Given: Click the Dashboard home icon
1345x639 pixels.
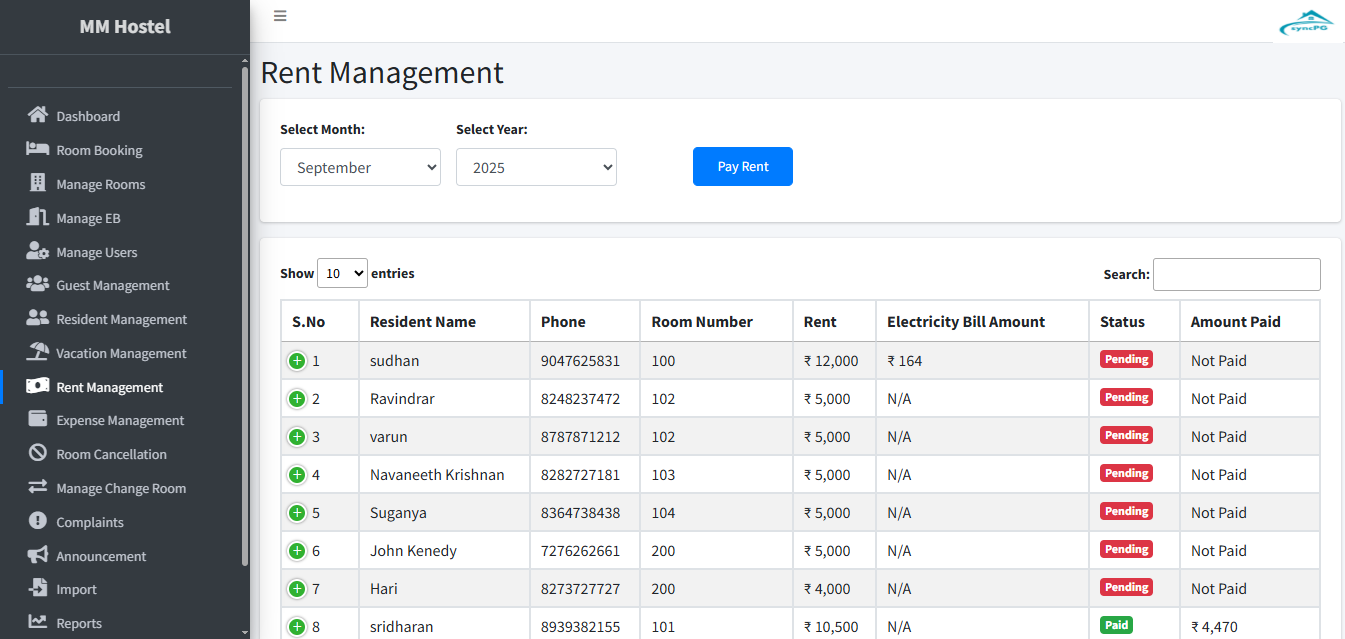Looking at the screenshot, I should [x=38, y=115].
